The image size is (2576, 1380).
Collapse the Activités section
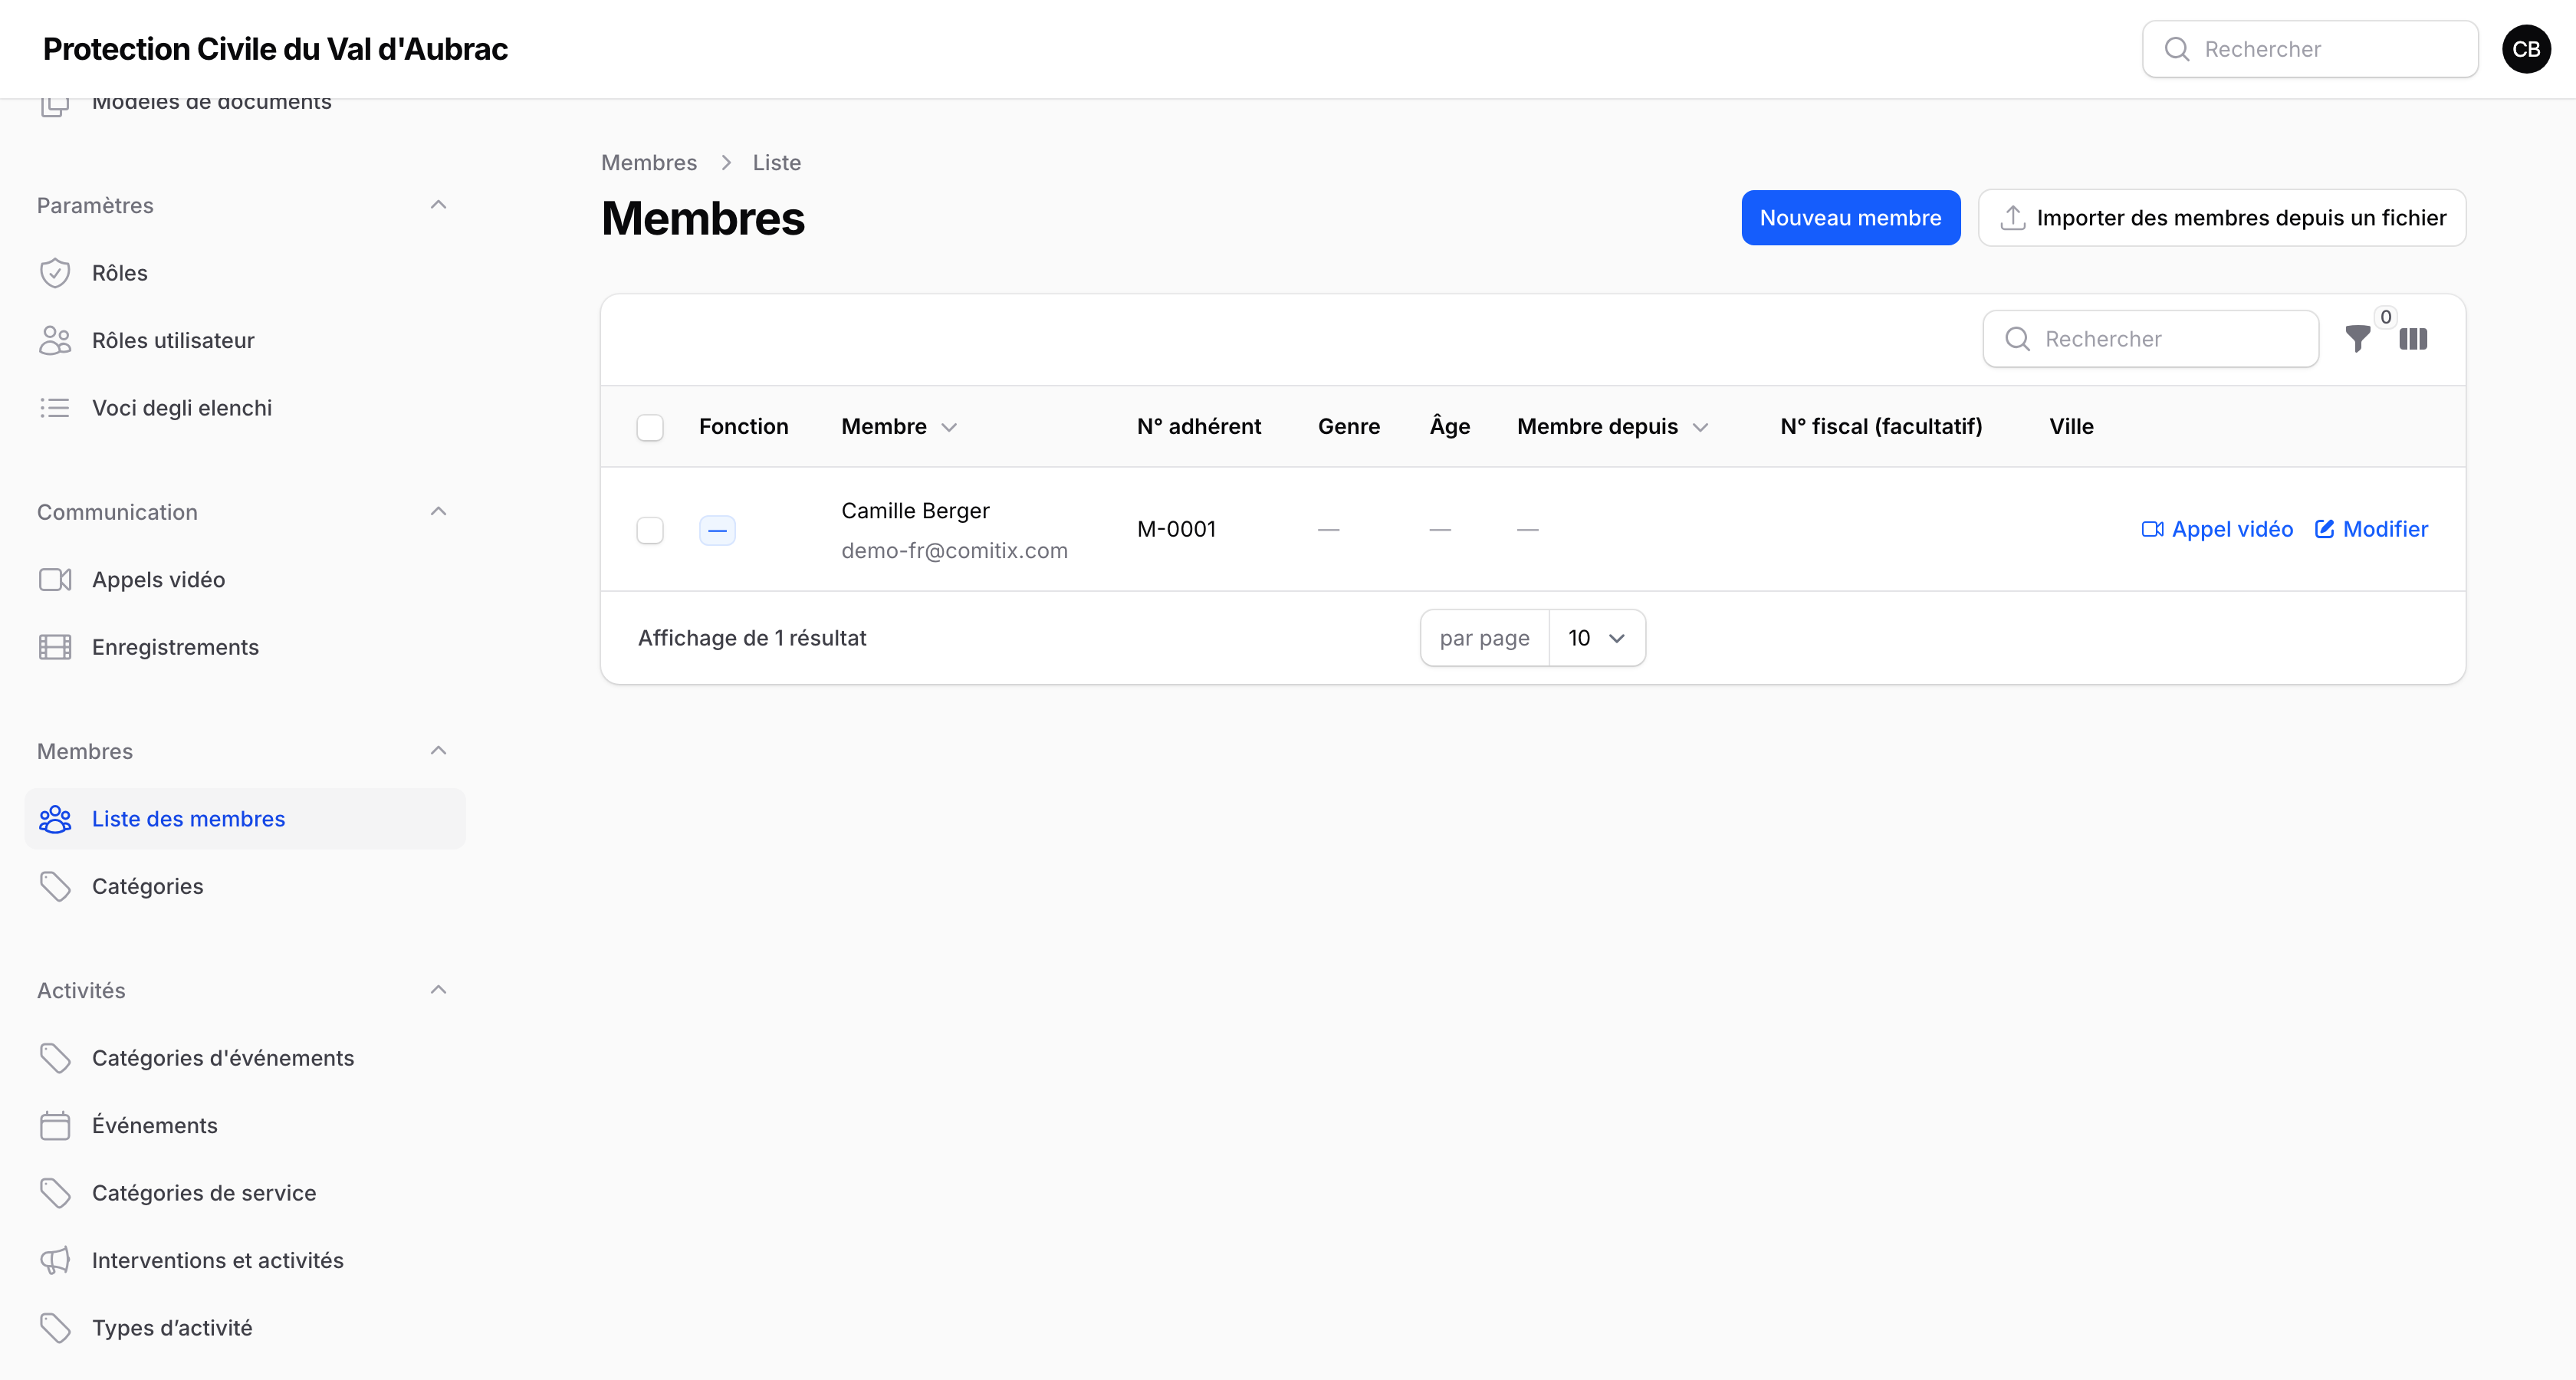pos(438,990)
